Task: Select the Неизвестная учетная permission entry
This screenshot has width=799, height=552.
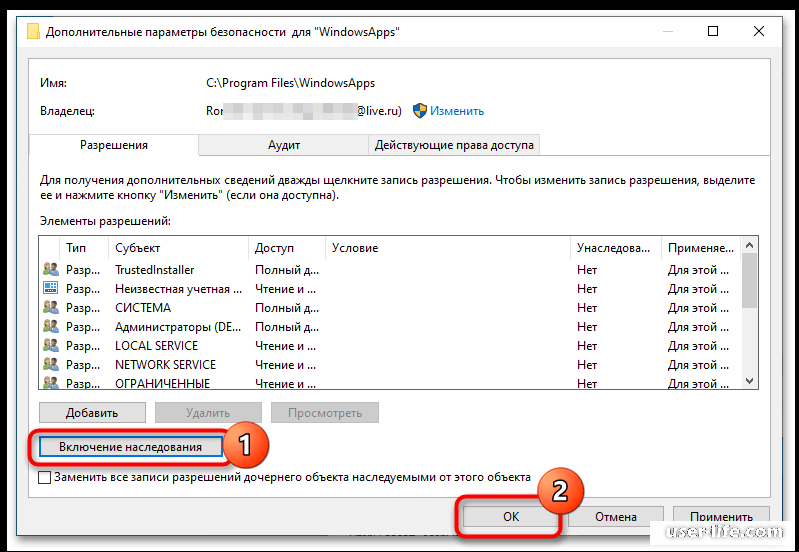Action: click(390, 288)
